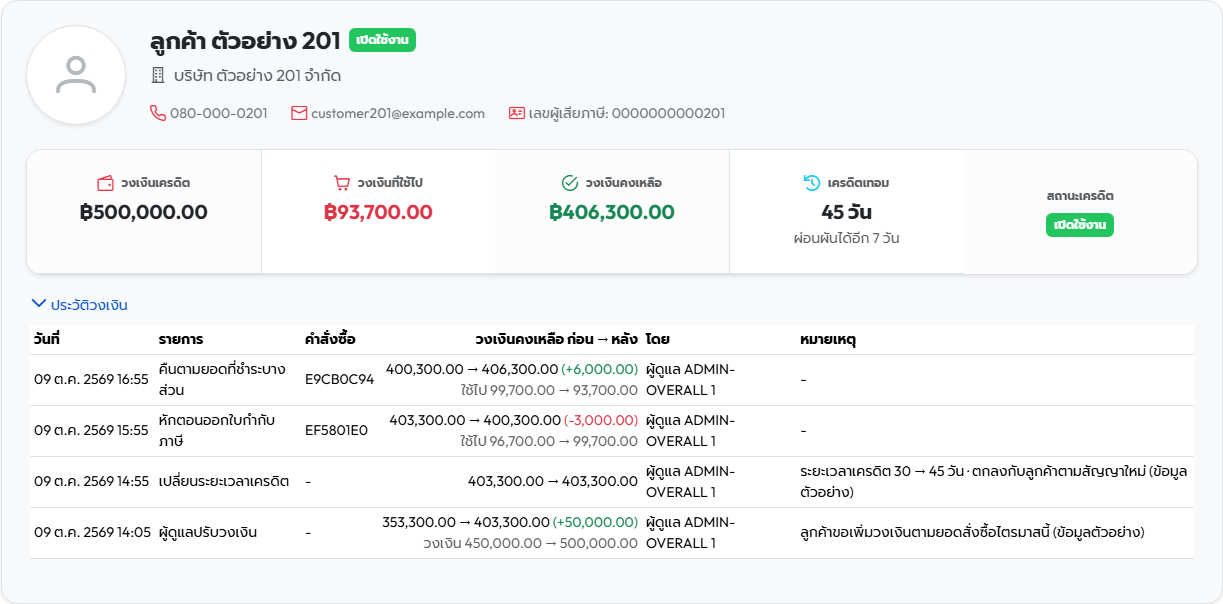Click the order code EF5801E0
Image resolution: width=1223 pixels, height=604 pixels.
(x=337, y=430)
